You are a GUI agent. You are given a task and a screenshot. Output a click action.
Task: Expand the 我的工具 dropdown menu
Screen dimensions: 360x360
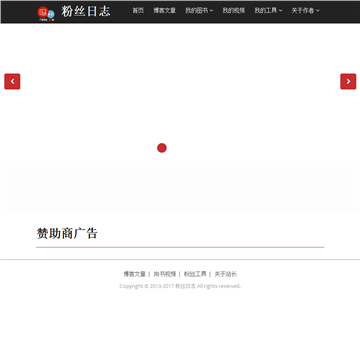pos(268,10)
